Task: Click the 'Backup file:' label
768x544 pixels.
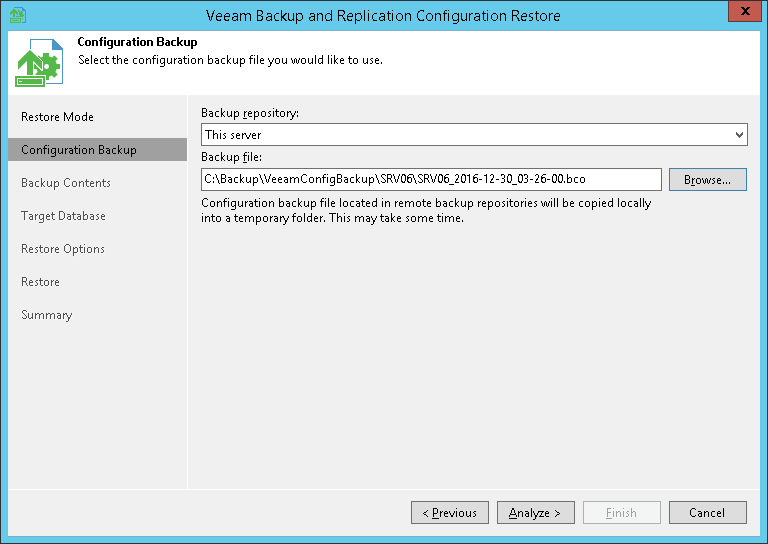Action: coord(232,157)
